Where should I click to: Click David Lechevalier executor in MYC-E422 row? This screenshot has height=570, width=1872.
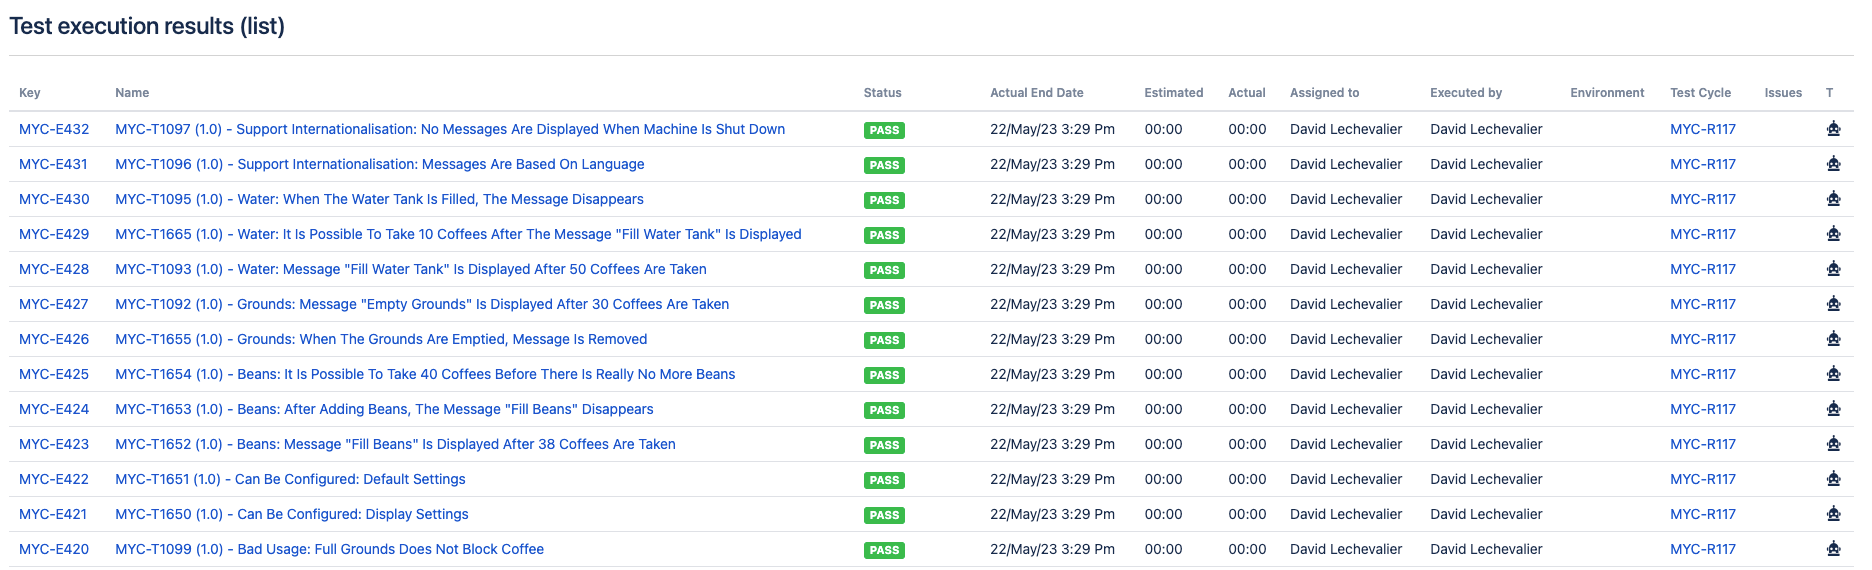pos(1486,479)
